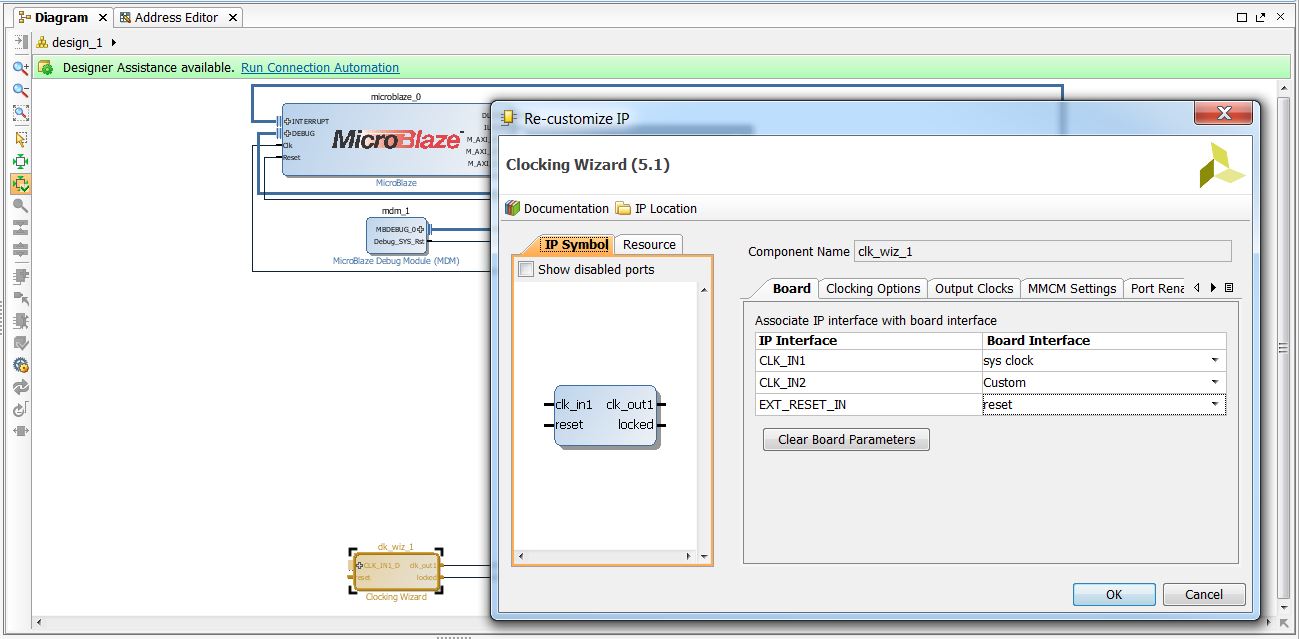
Task: Click the collapse panel arrow icon
Action: tap(20, 42)
